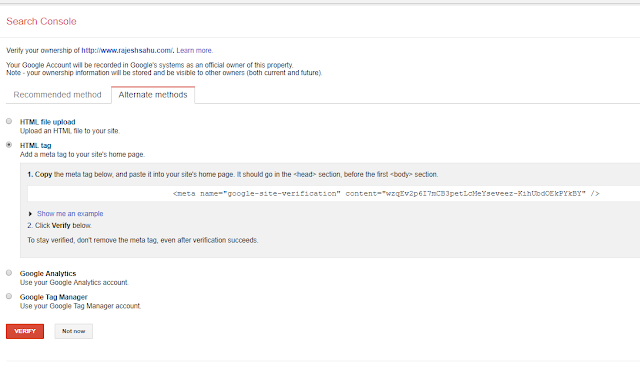Screen dimensions: 640x366
Task: Choose the Google Analytics radio option
Action: (x=9, y=273)
